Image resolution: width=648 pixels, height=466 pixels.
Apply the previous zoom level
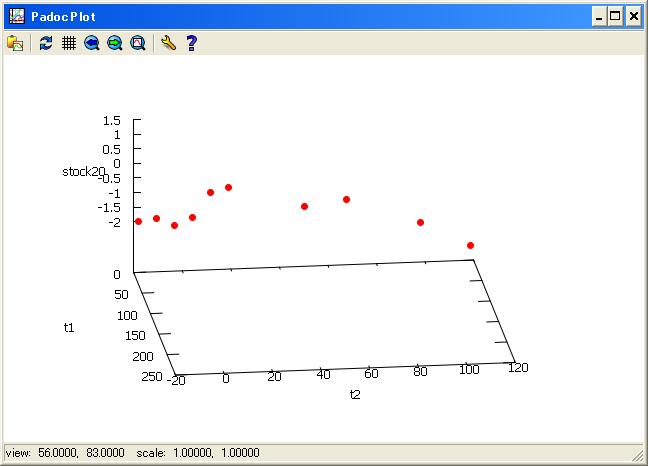click(x=92, y=43)
